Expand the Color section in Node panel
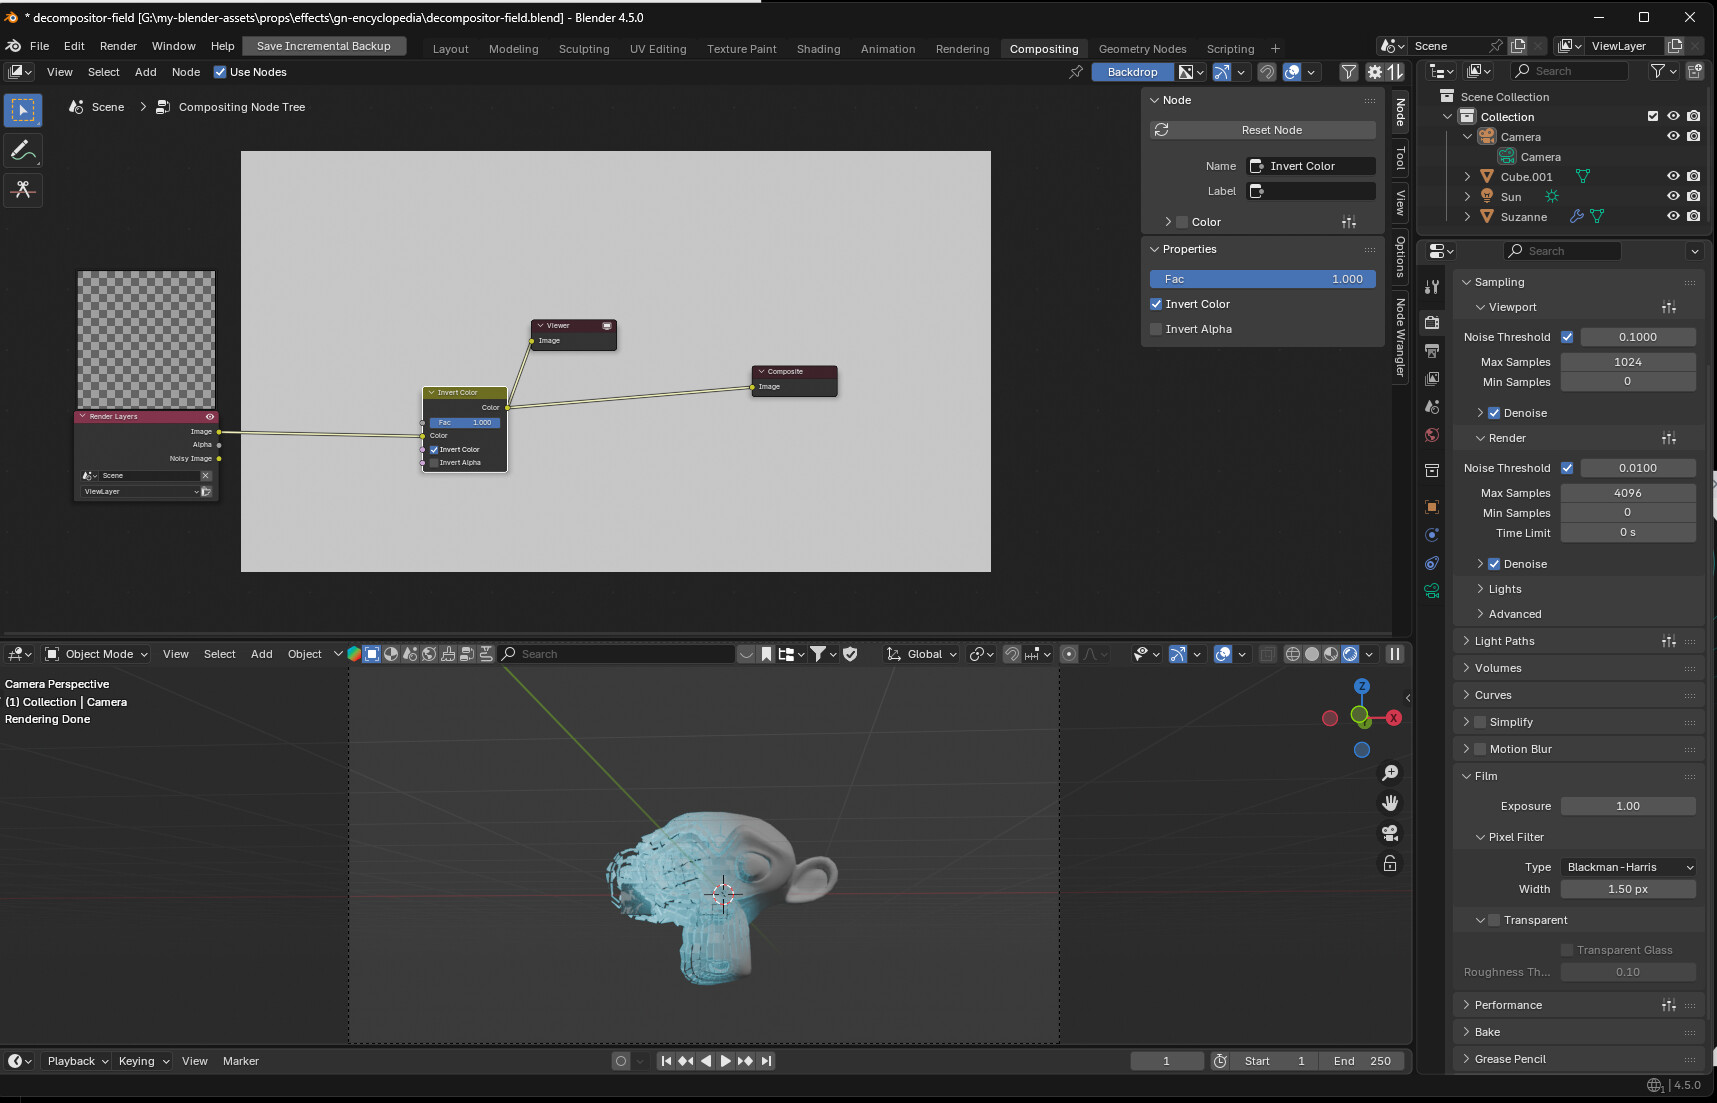 pyautogui.click(x=1168, y=222)
